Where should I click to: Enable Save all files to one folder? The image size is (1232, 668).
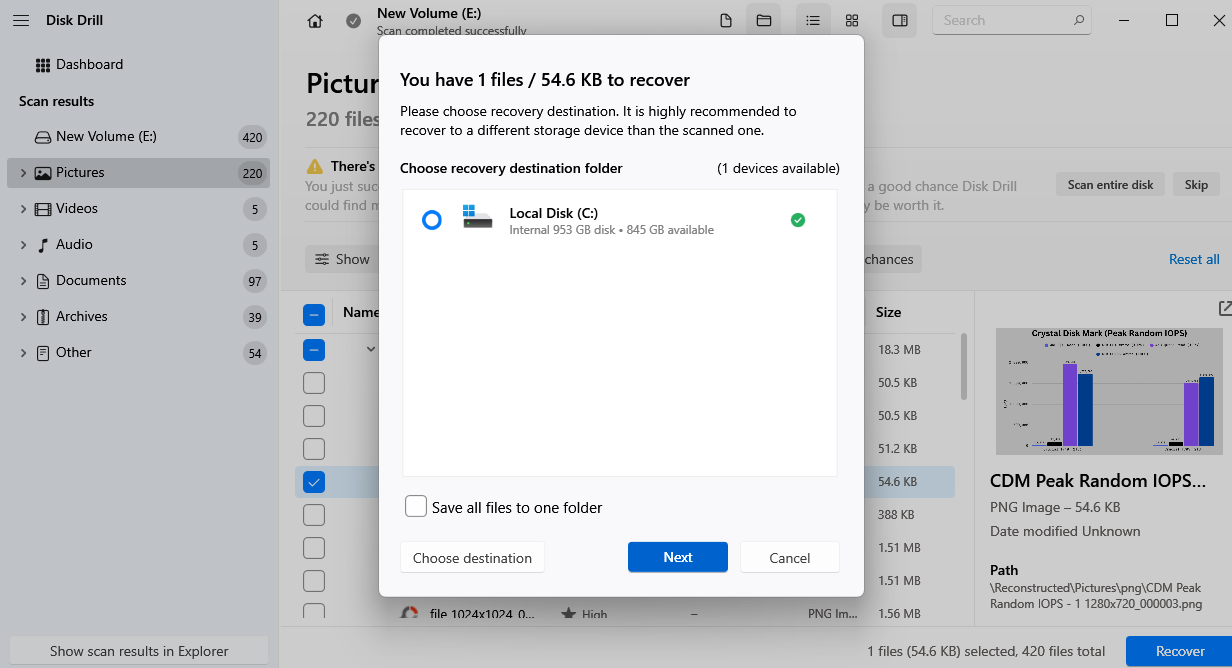point(416,506)
